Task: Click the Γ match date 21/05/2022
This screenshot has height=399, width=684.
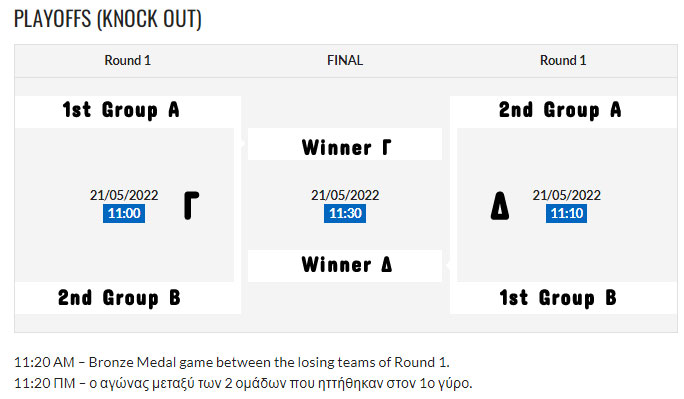Action: tap(124, 195)
